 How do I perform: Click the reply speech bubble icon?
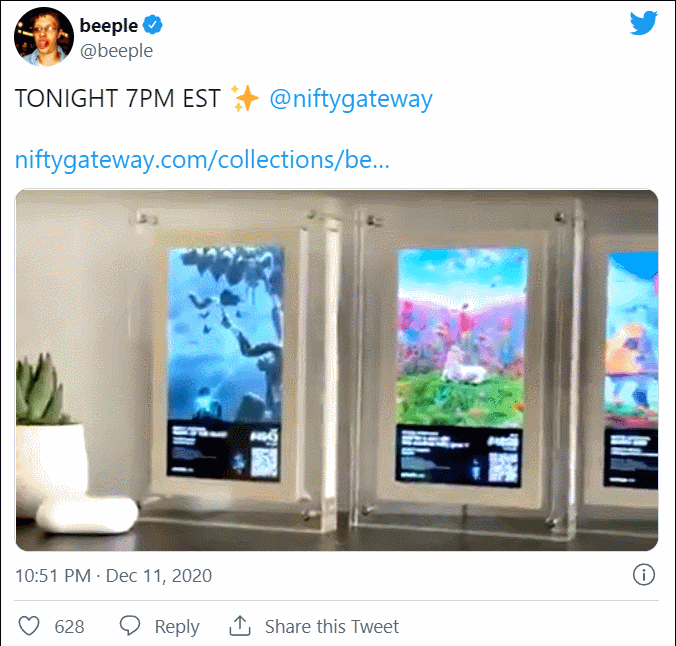coord(130,626)
